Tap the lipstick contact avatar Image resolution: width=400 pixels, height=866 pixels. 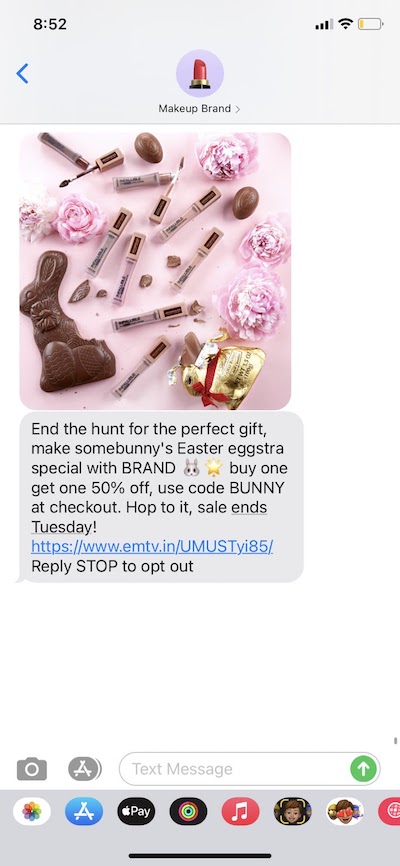199,73
